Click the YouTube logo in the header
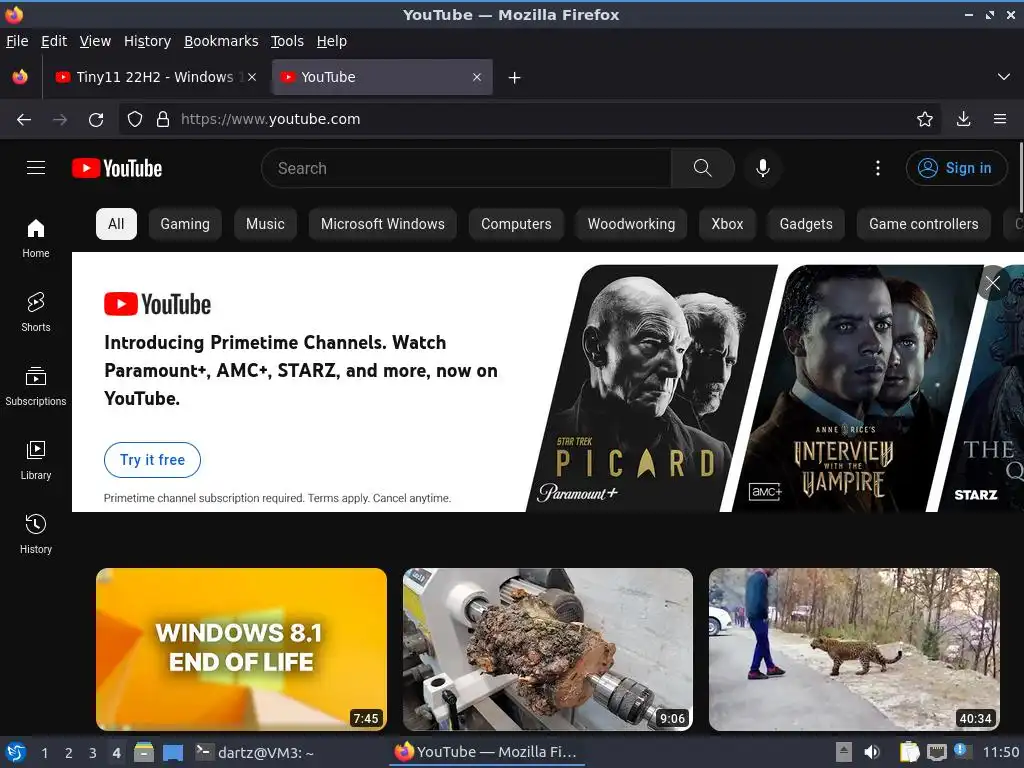The height and width of the screenshot is (768, 1024). 117,168
